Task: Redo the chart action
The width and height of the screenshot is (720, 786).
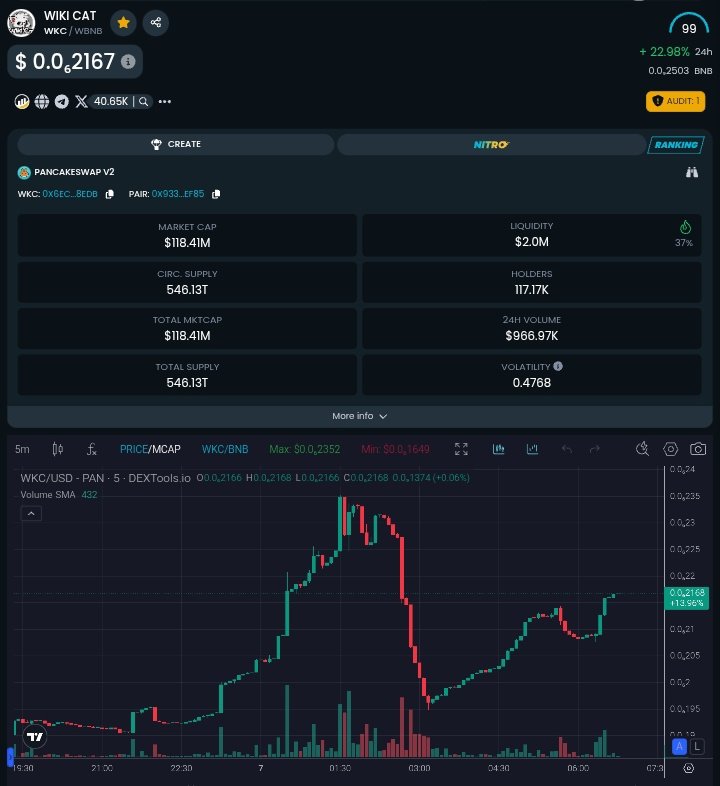Action: pyautogui.click(x=595, y=449)
